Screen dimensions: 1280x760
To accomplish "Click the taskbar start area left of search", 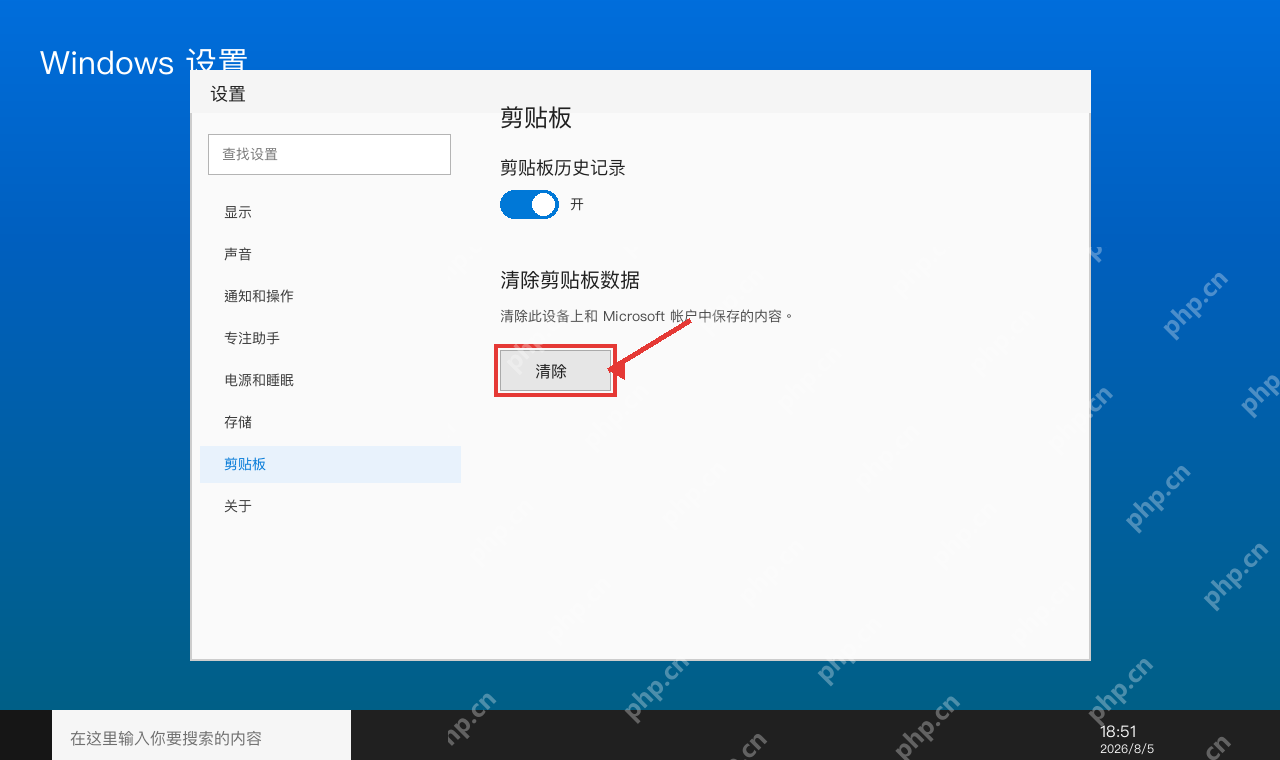I will coord(26,735).
